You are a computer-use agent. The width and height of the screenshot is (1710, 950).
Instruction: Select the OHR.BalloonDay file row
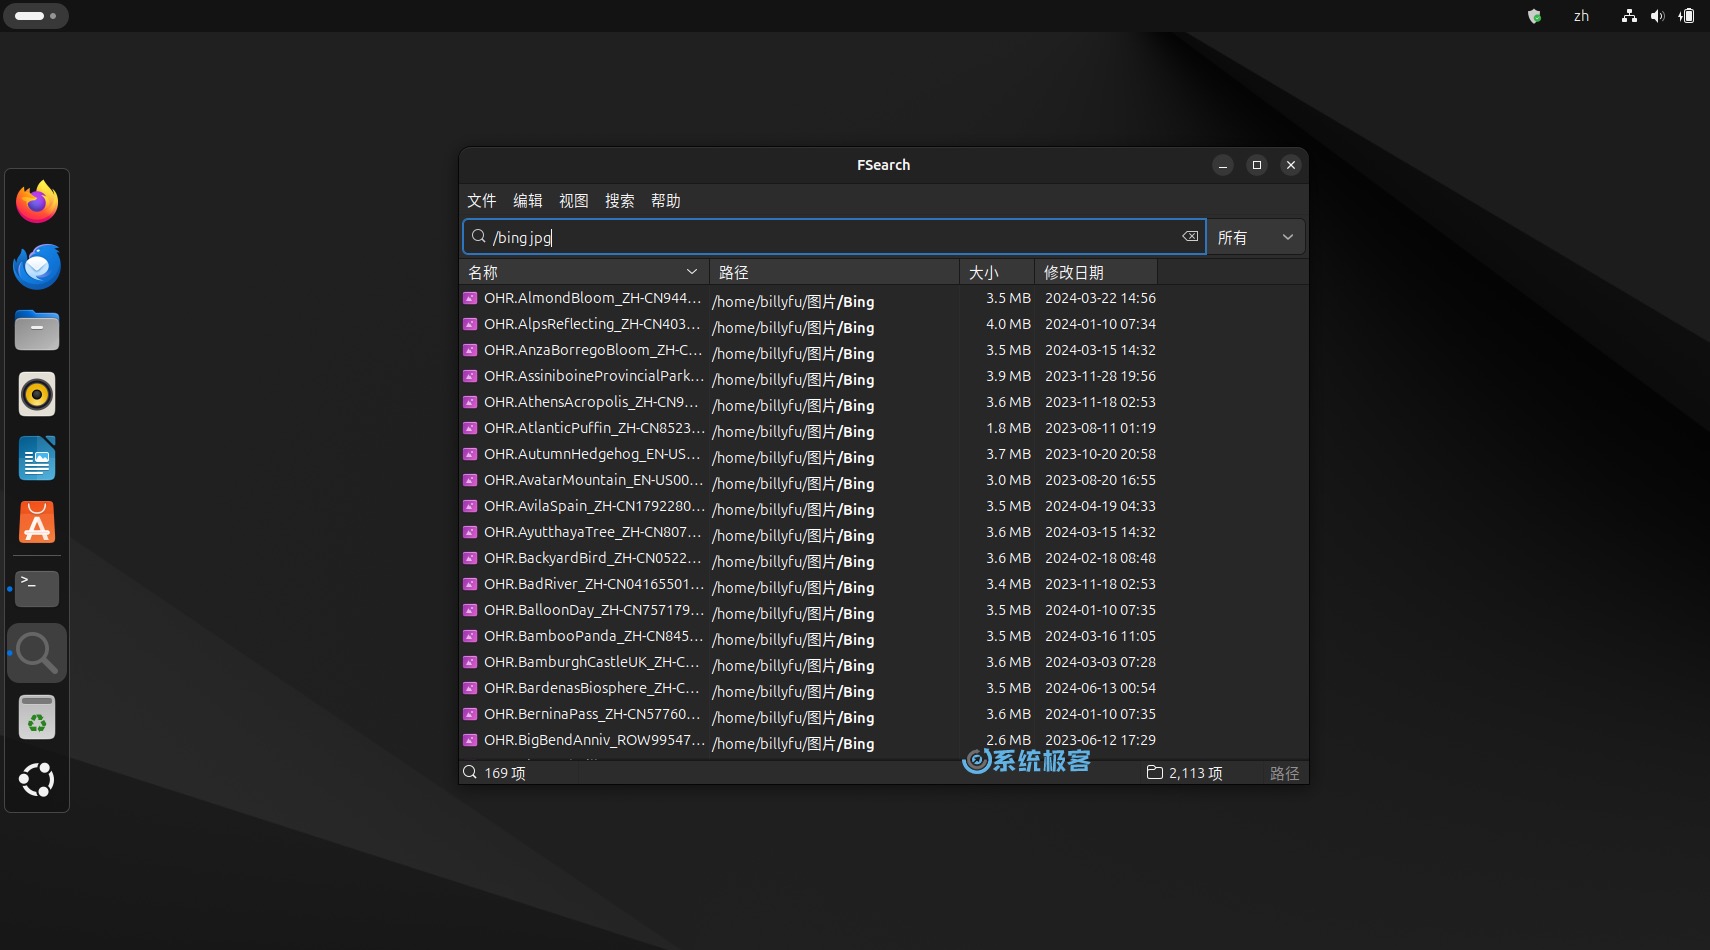click(883, 610)
